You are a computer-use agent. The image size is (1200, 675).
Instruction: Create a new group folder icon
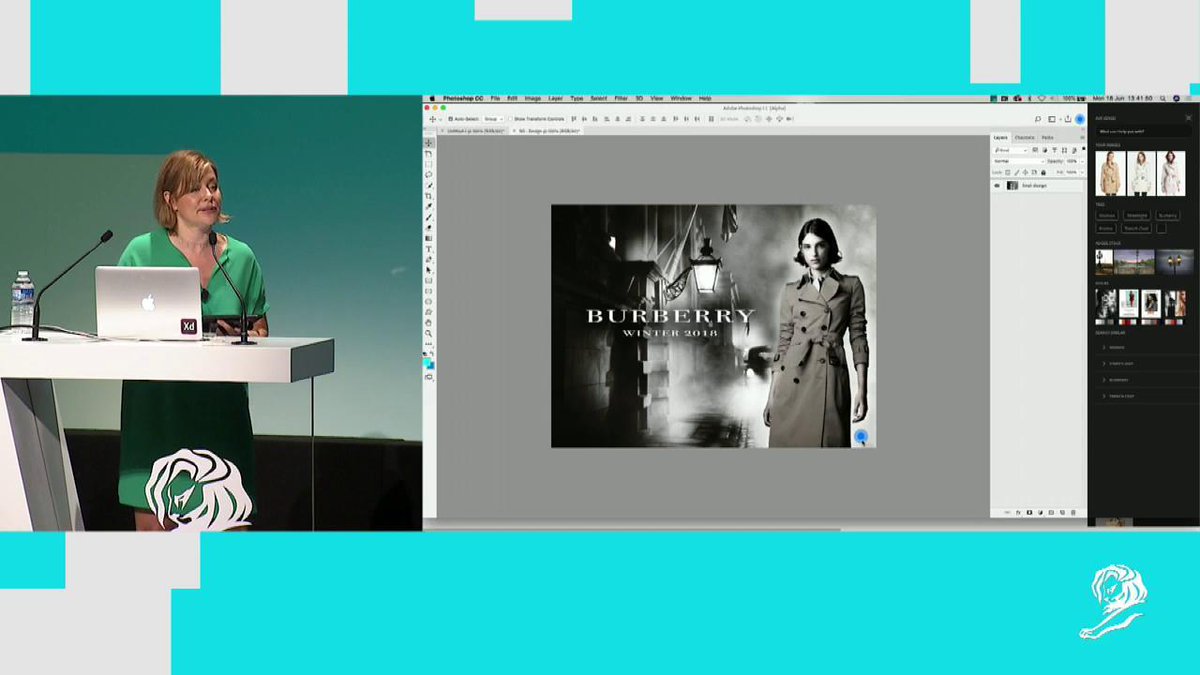[1051, 513]
